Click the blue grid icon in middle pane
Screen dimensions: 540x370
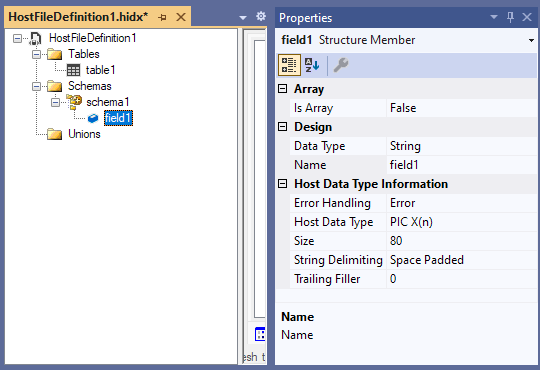[260, 334]
